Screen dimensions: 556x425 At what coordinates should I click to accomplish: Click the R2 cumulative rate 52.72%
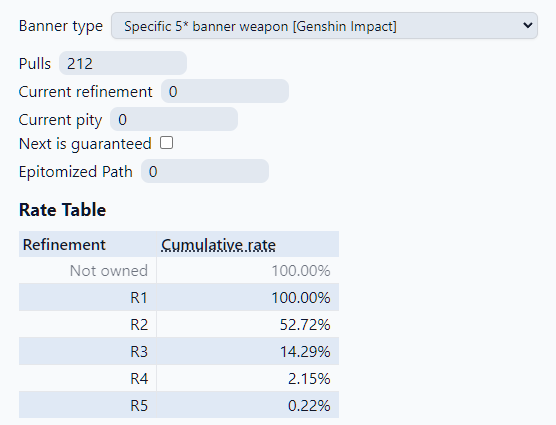click(305, 324)
